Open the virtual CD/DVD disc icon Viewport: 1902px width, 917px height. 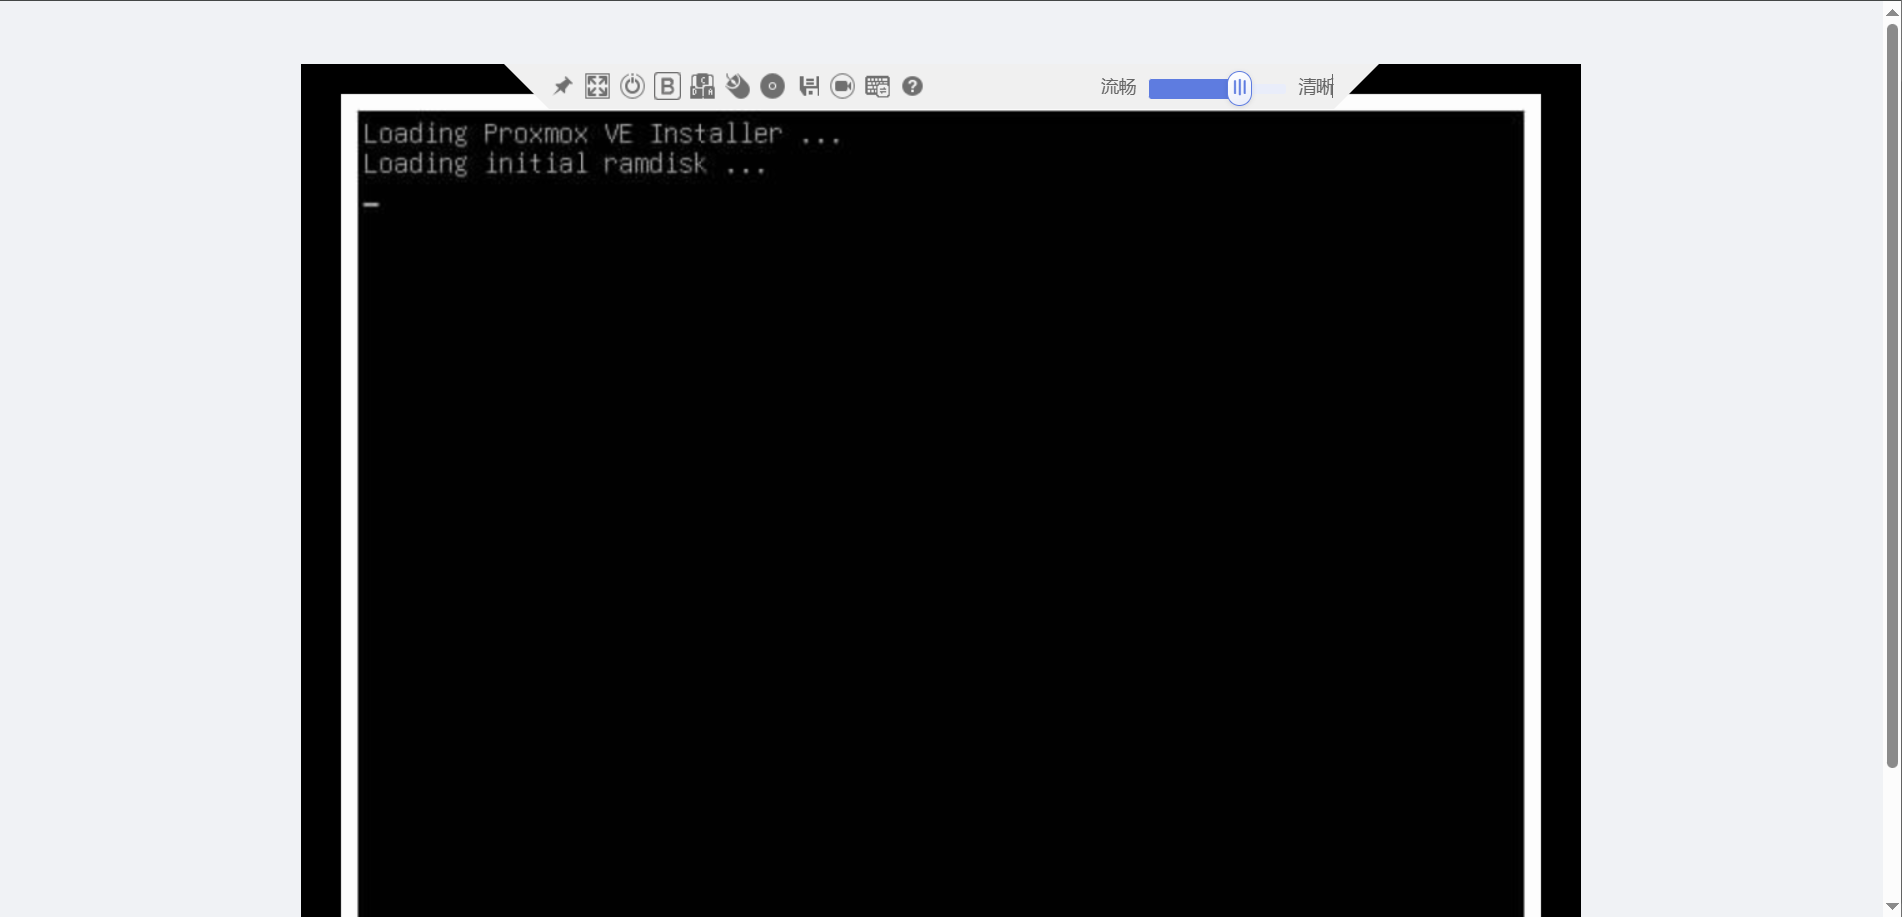click(772, 87)
